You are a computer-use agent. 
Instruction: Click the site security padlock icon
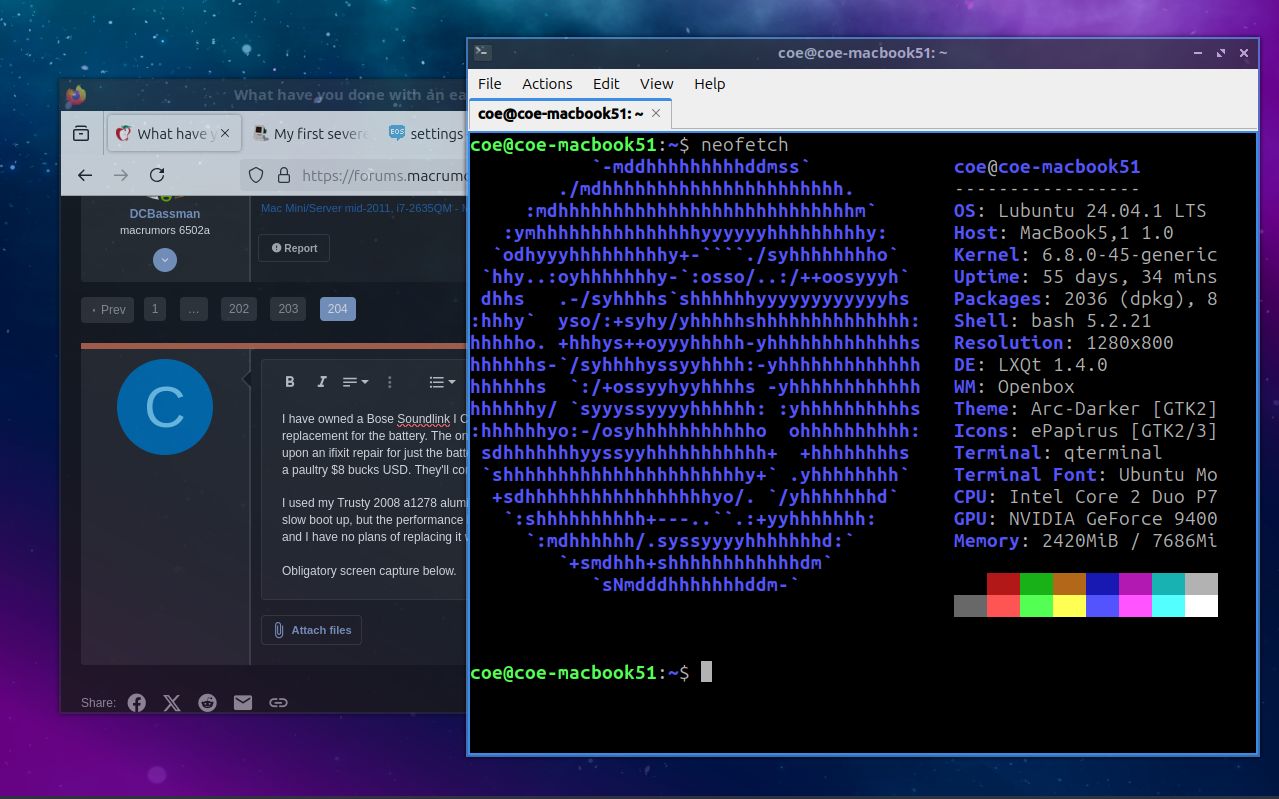[284, 175]
